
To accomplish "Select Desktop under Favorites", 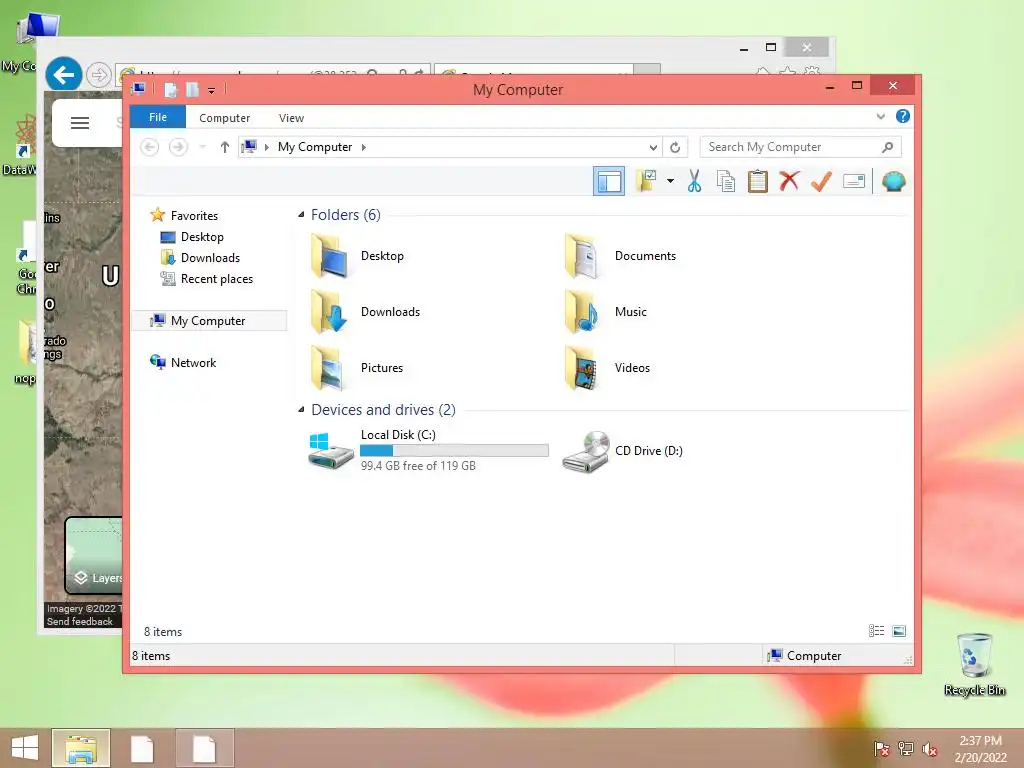I will (202, 236).
